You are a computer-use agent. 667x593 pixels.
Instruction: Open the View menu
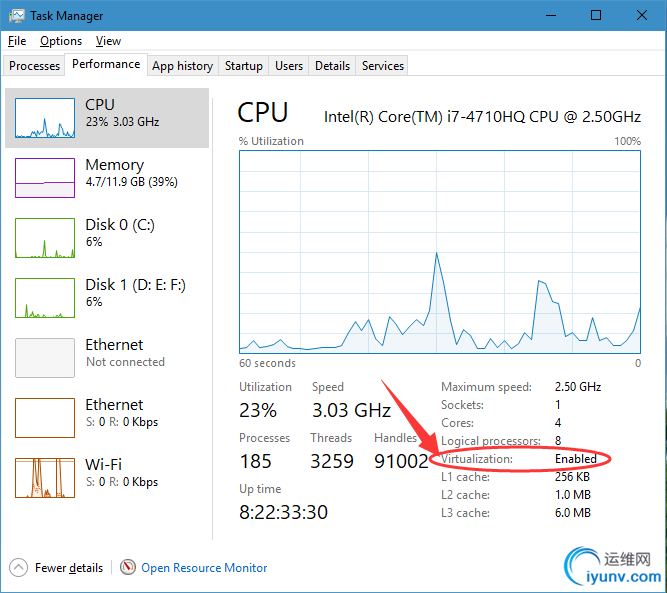pos(108,41)
